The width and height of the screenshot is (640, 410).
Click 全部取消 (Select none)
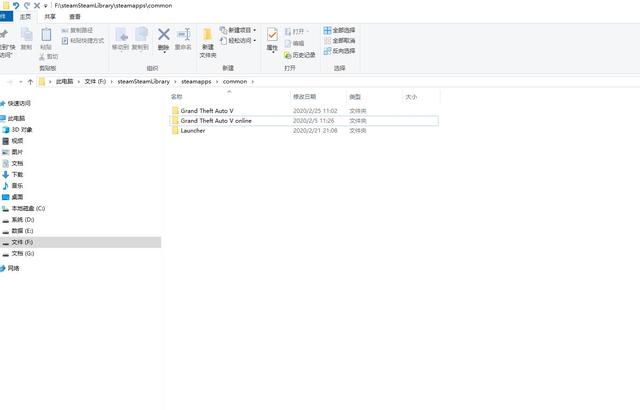click(x=339, y=40)
